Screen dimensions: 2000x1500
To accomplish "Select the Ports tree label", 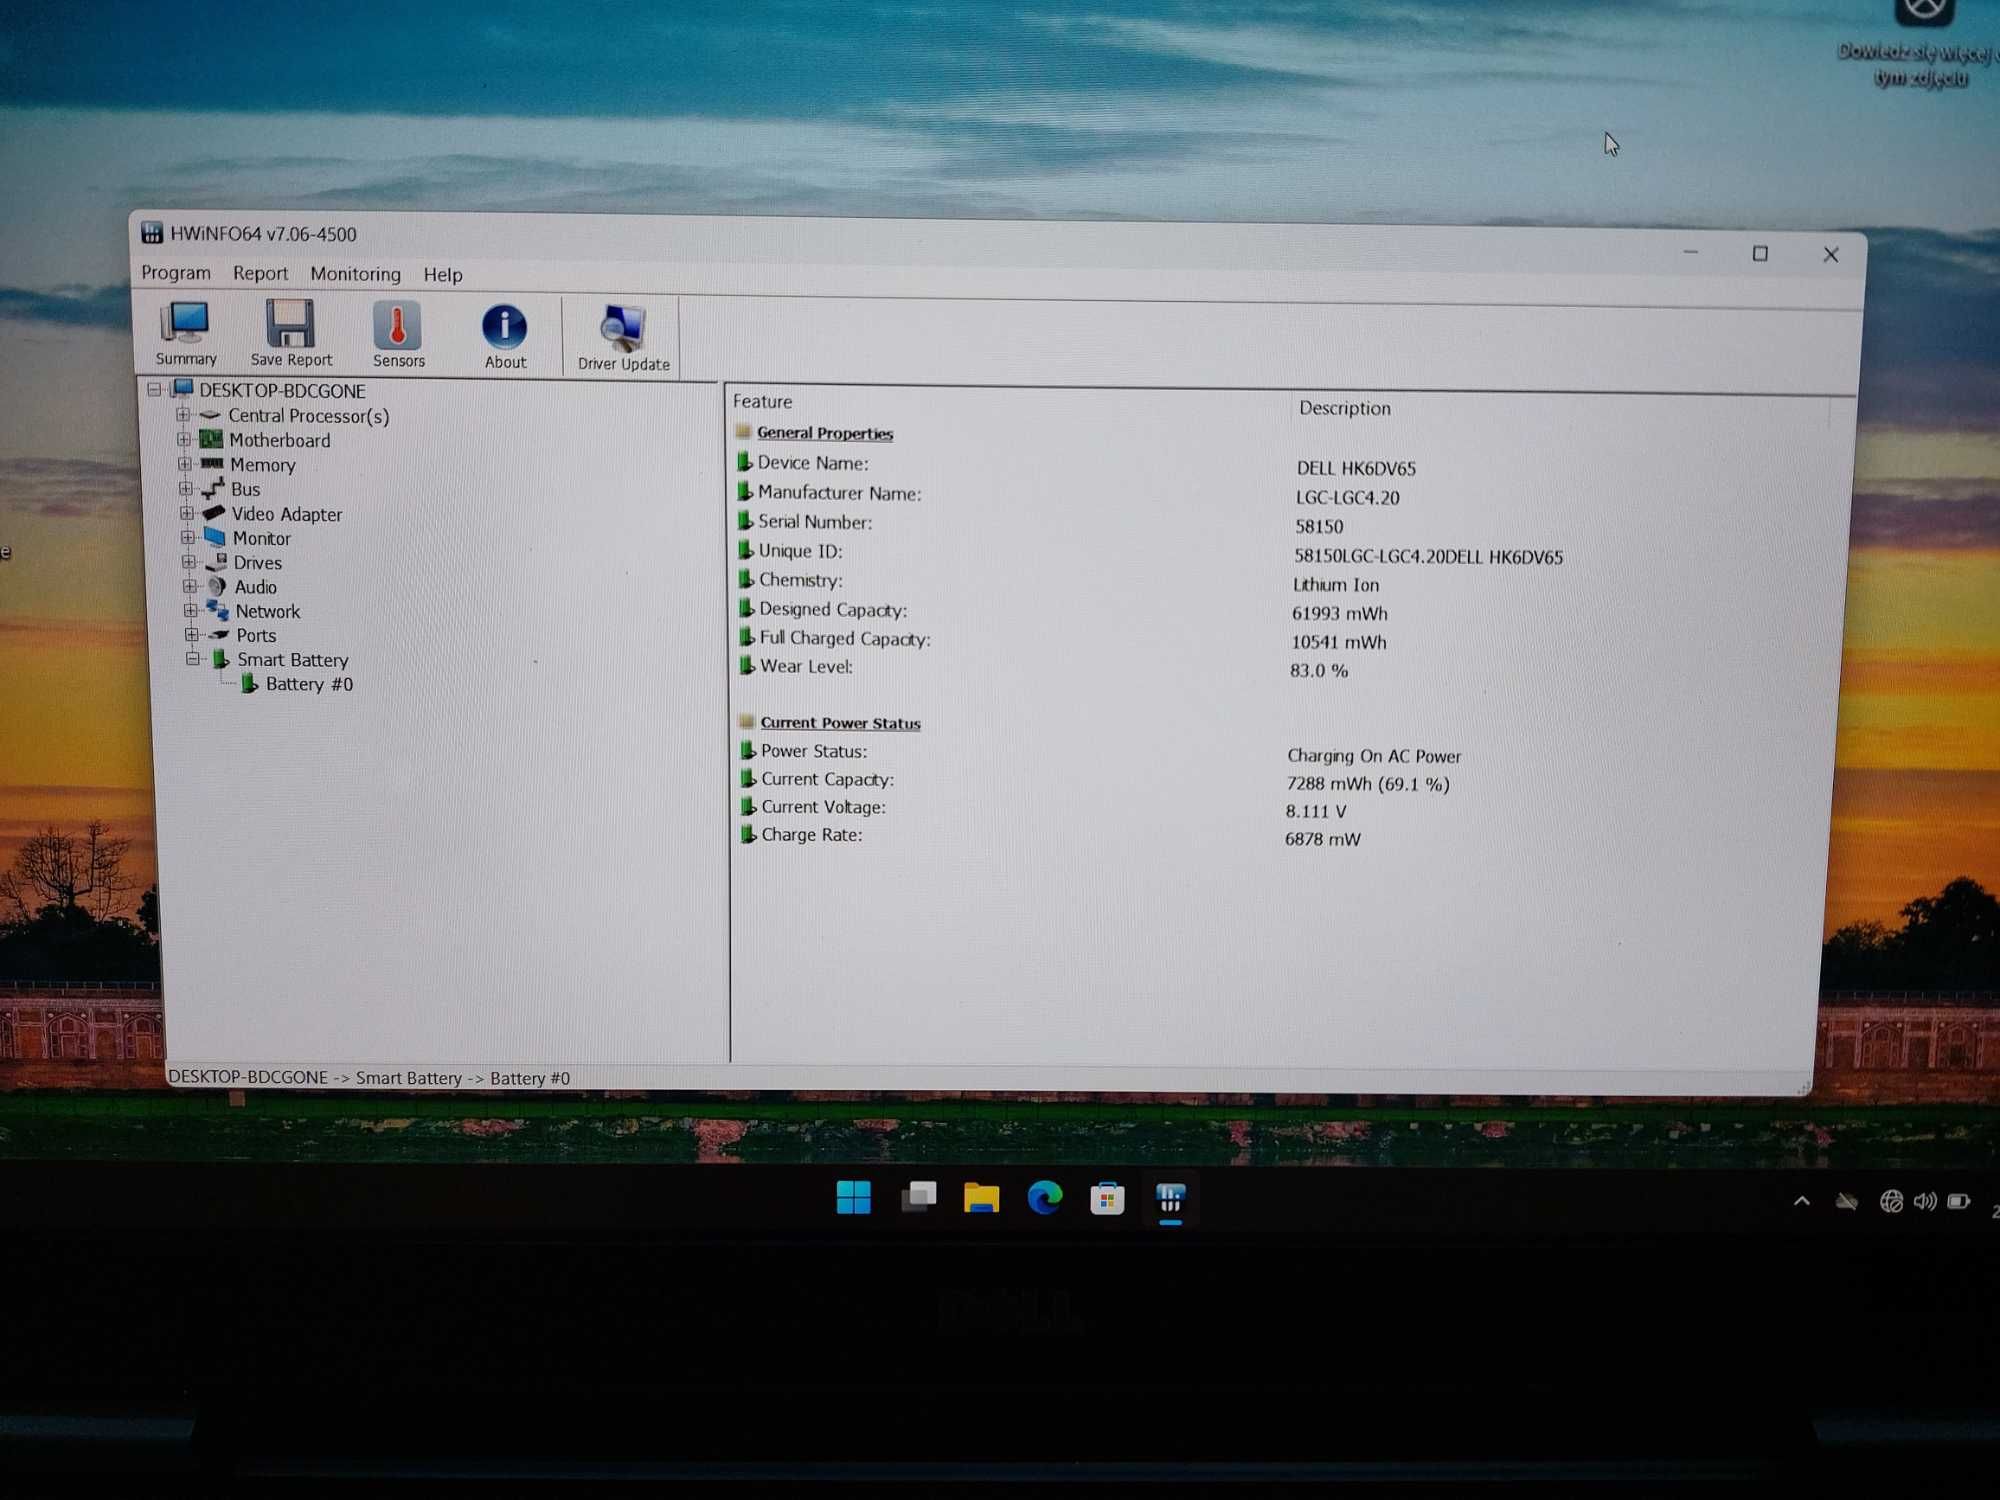I will click(256, 635).
